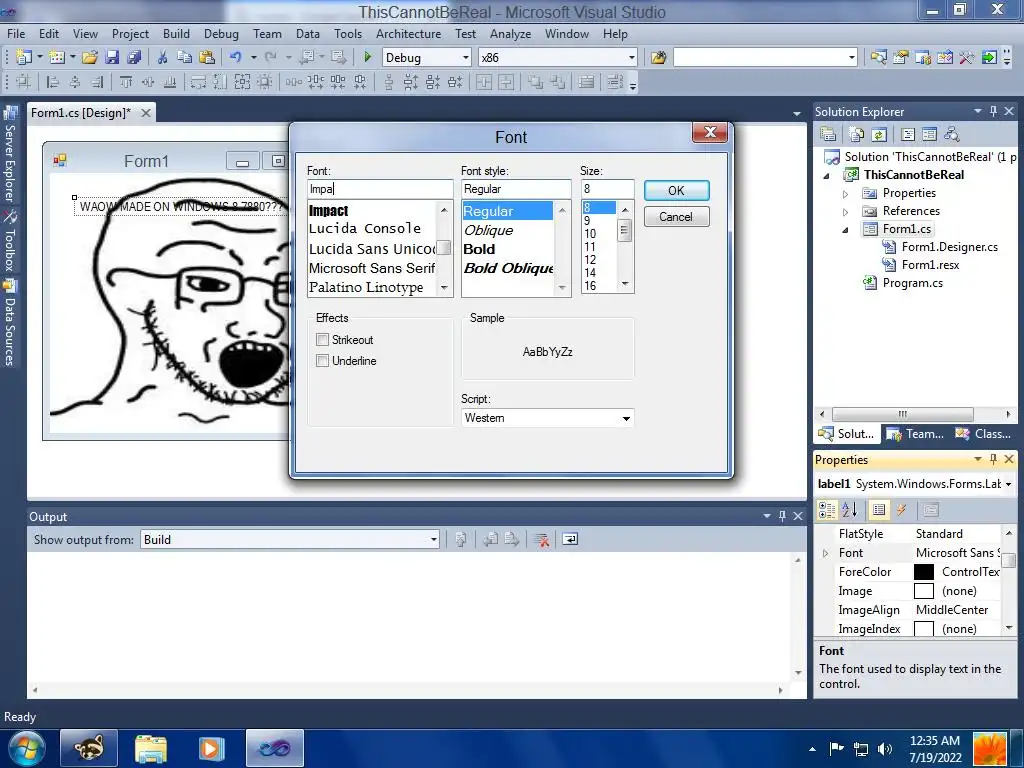Open the Debug menu
1024x768 pixels.
click(x=221, y=34)
